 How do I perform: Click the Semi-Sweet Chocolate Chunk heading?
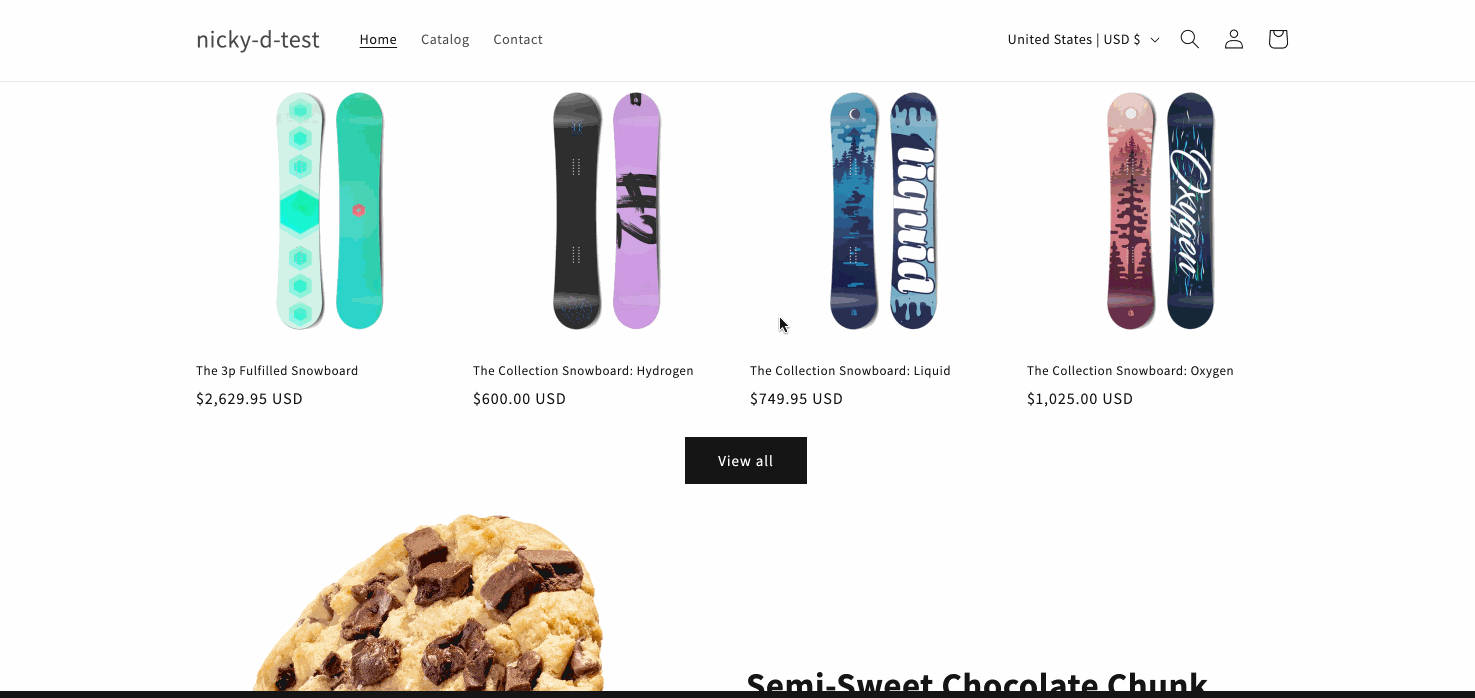click(977, 682)
